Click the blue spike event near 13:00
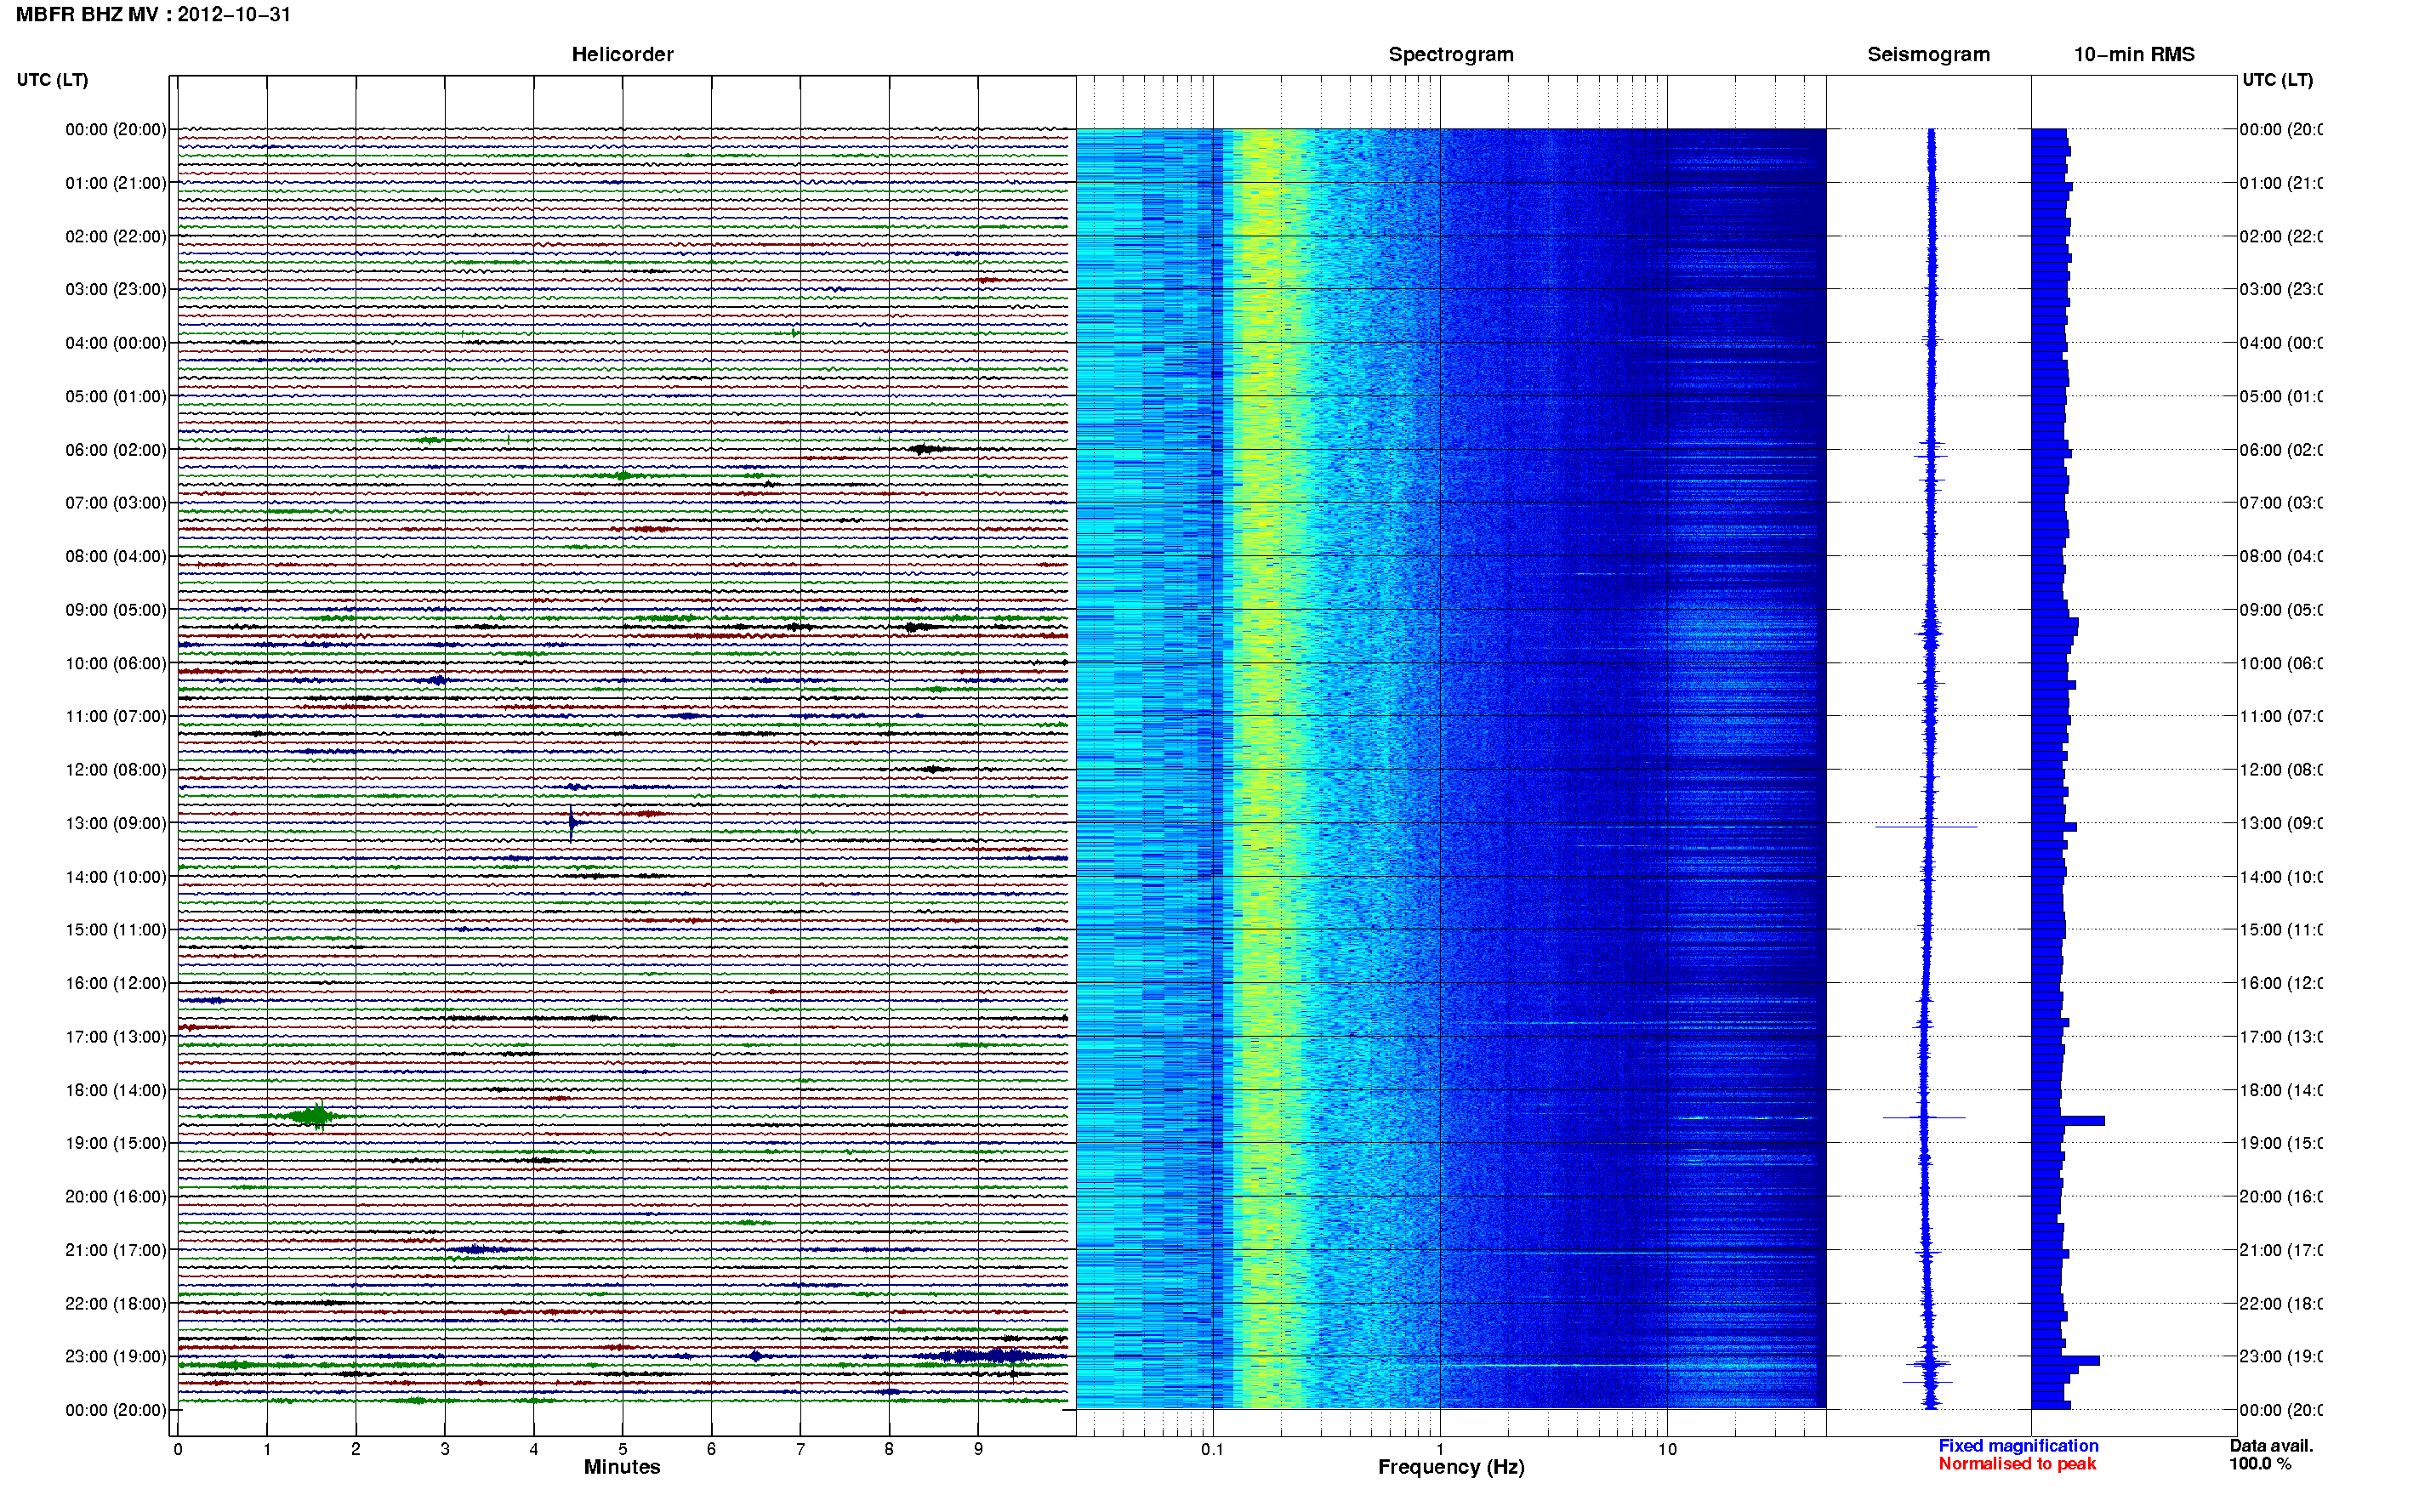2419x1512 pixels. (572, 823)
